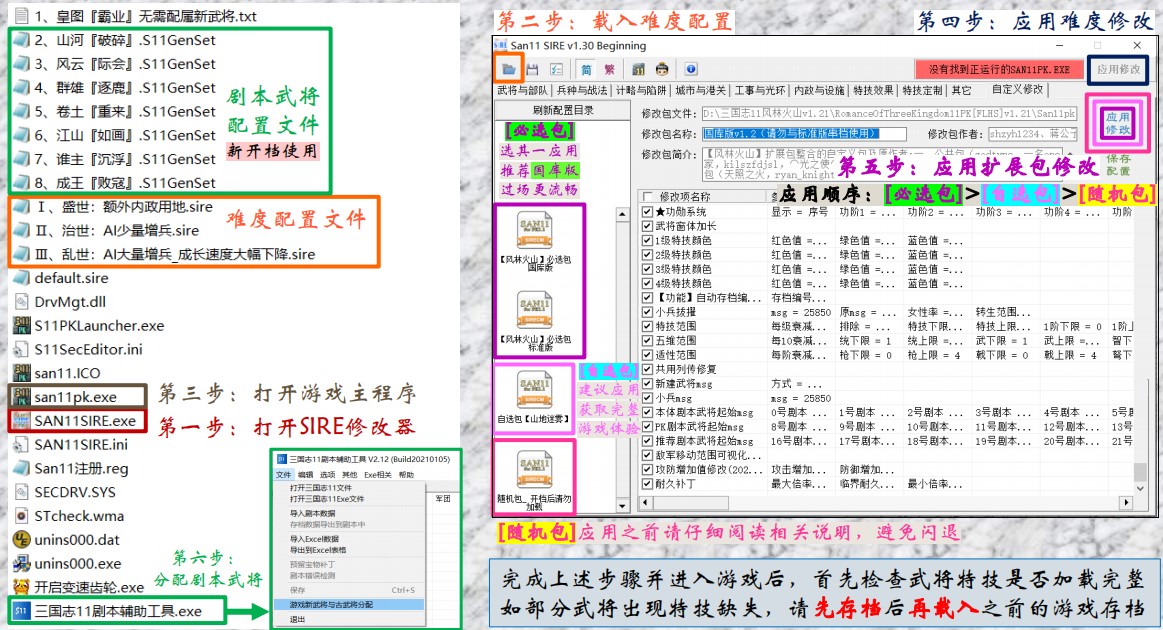This screenshot has height=630, width=1163.
Task: Toggle the 五维范围 checkbox
Action: [648, 341]
